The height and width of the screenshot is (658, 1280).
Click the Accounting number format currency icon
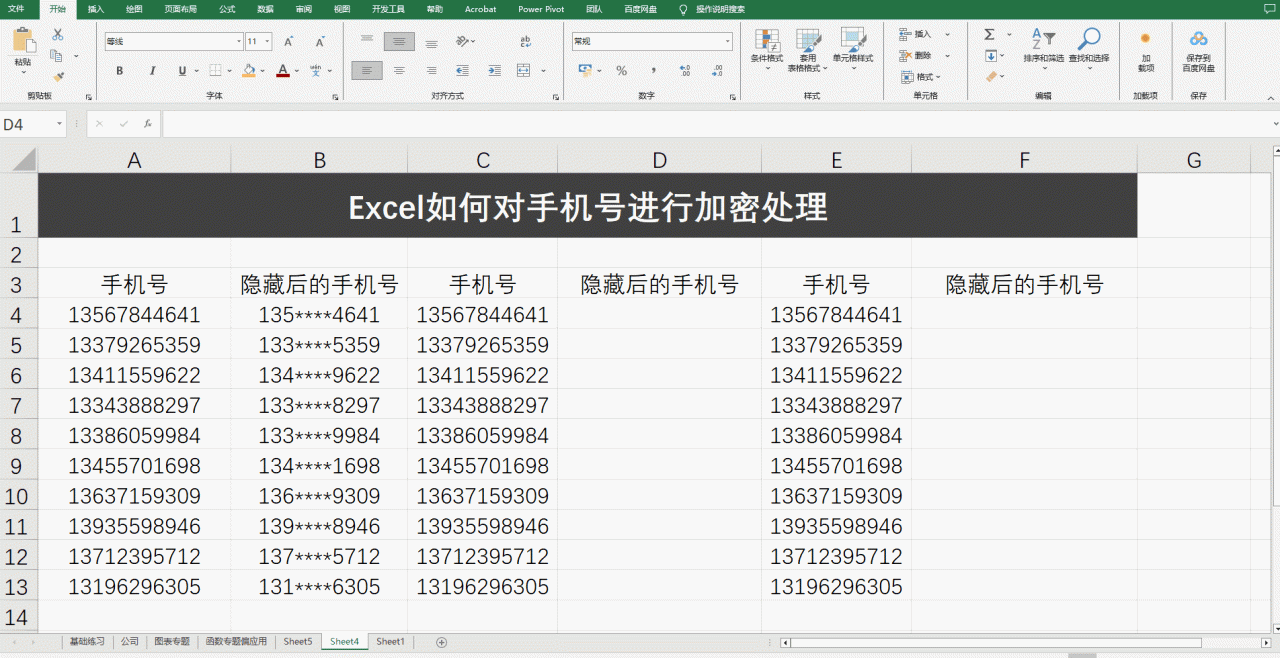click(x=586, y=71)
